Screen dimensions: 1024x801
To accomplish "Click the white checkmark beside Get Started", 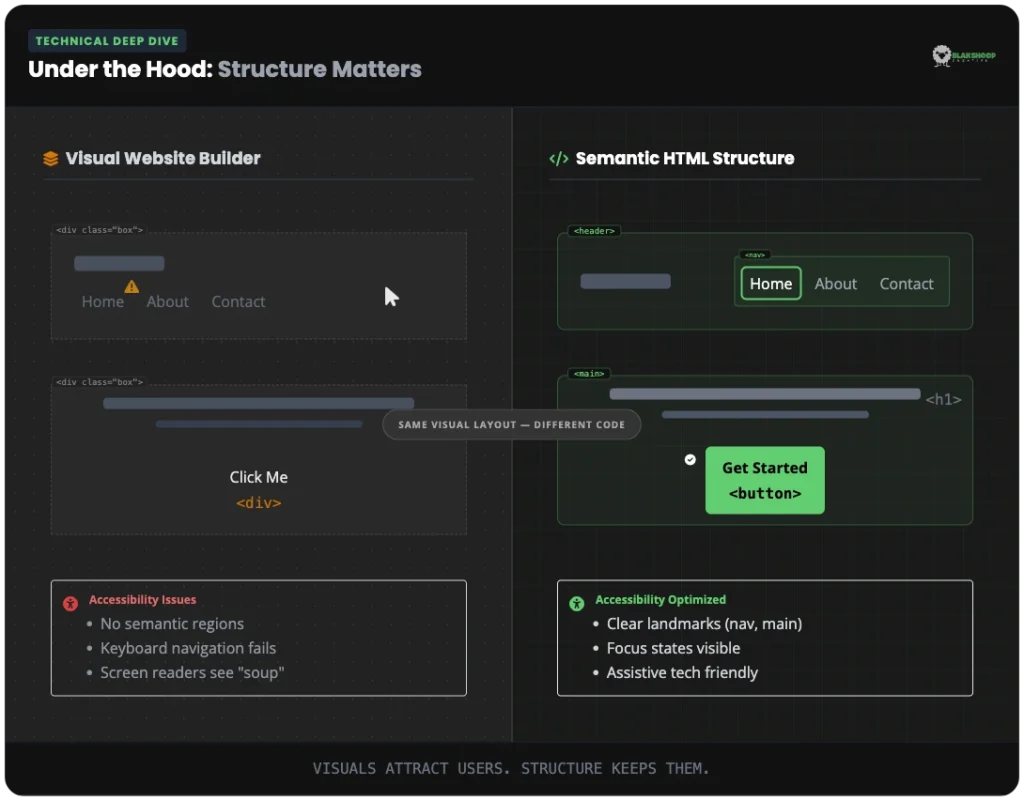I will (x=690, y=460).
